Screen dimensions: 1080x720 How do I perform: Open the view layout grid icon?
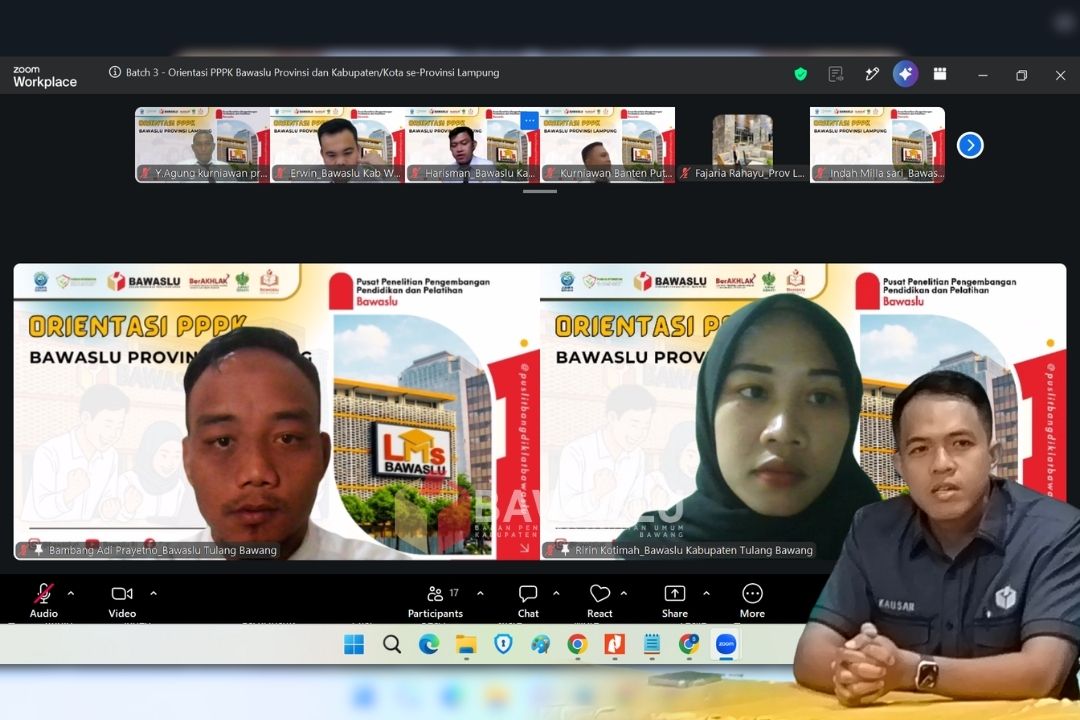pos(939,74)
